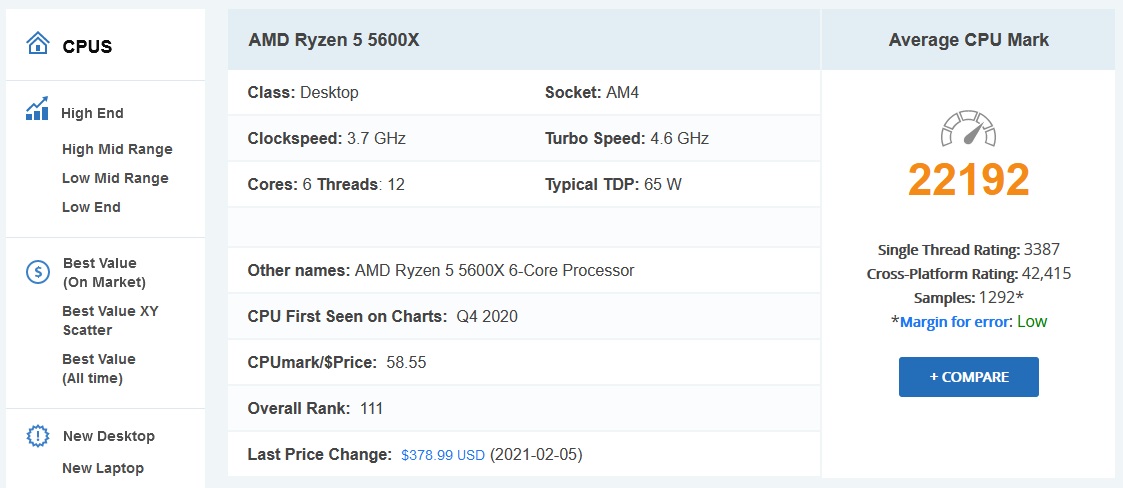Open Best Value (On Market) chart
This screenshot has width=1123, height=488.
105,272
